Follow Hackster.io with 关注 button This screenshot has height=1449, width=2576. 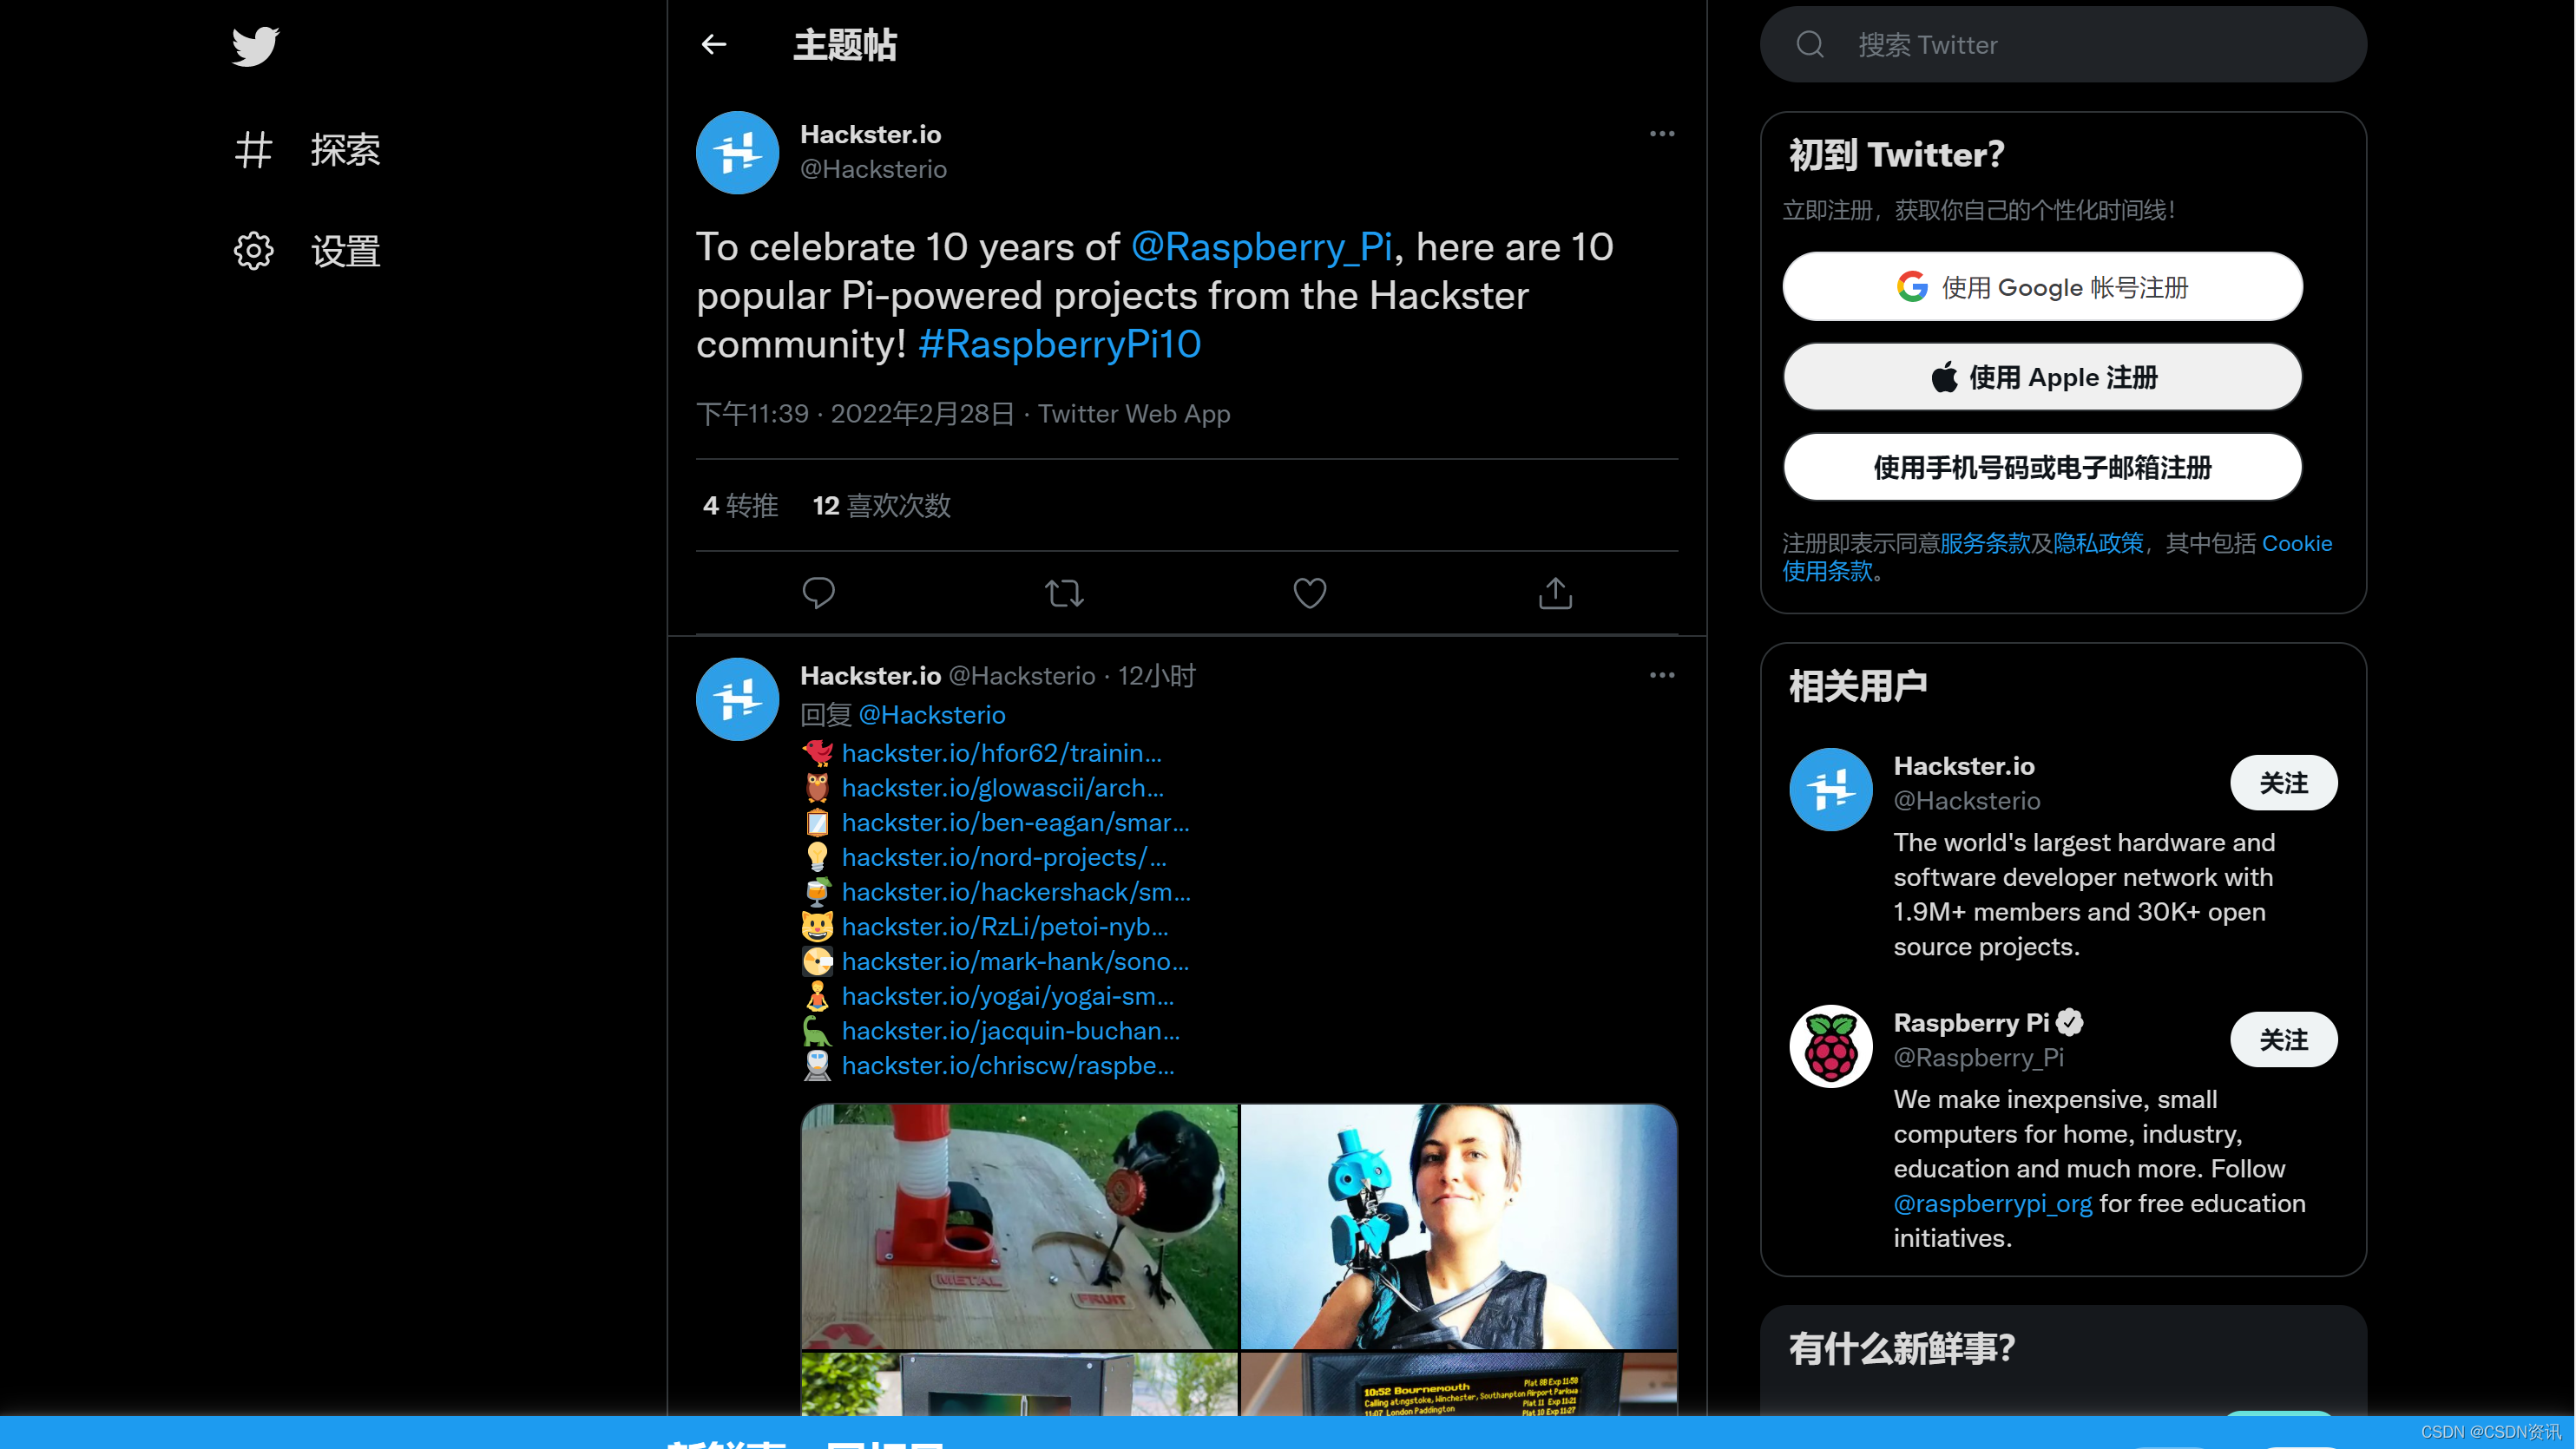click(2283, 783)
